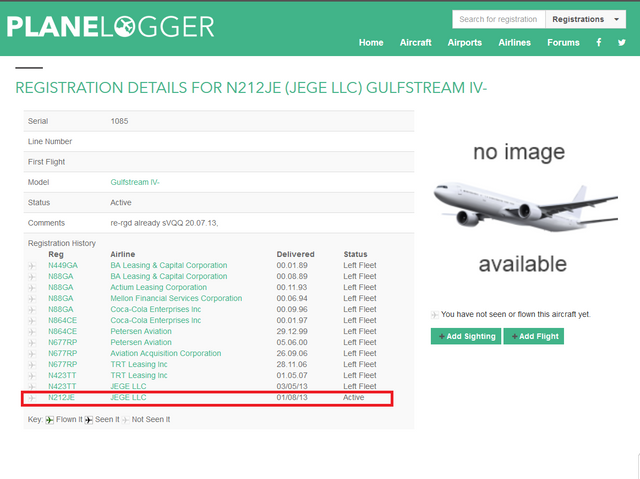Click the Seen It key icon
The height and width of the screenshot is (479, 640).
pyautogui.click(x=89, y=420)
